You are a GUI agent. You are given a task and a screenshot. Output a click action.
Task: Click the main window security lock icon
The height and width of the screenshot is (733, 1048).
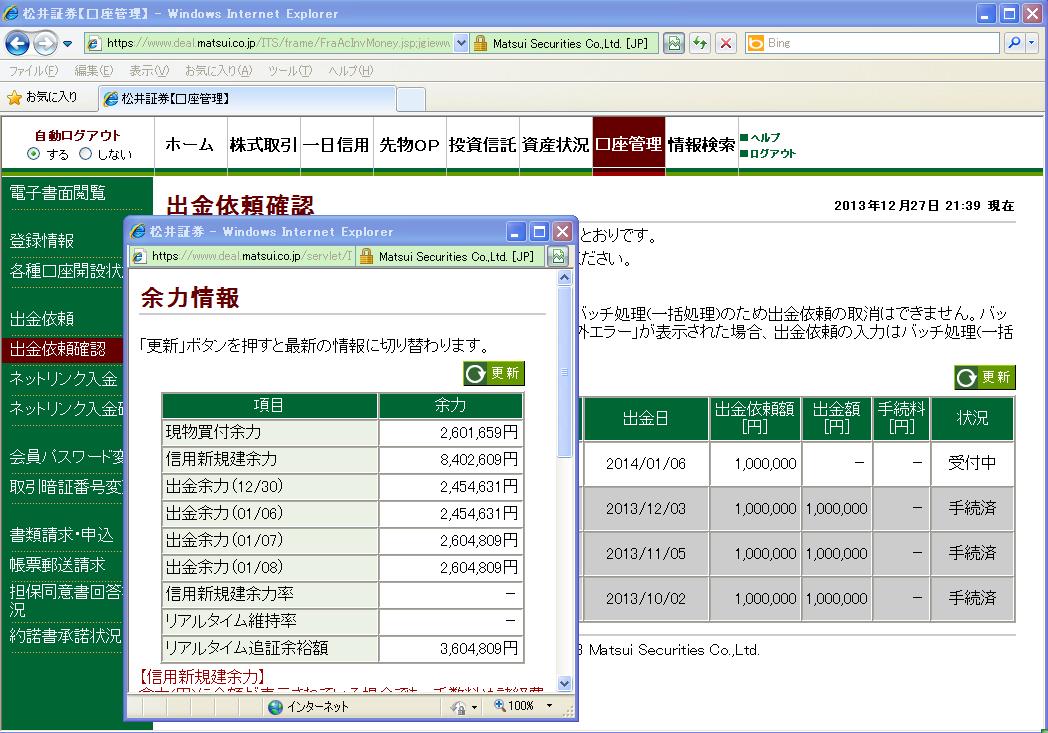click(480, 43)
